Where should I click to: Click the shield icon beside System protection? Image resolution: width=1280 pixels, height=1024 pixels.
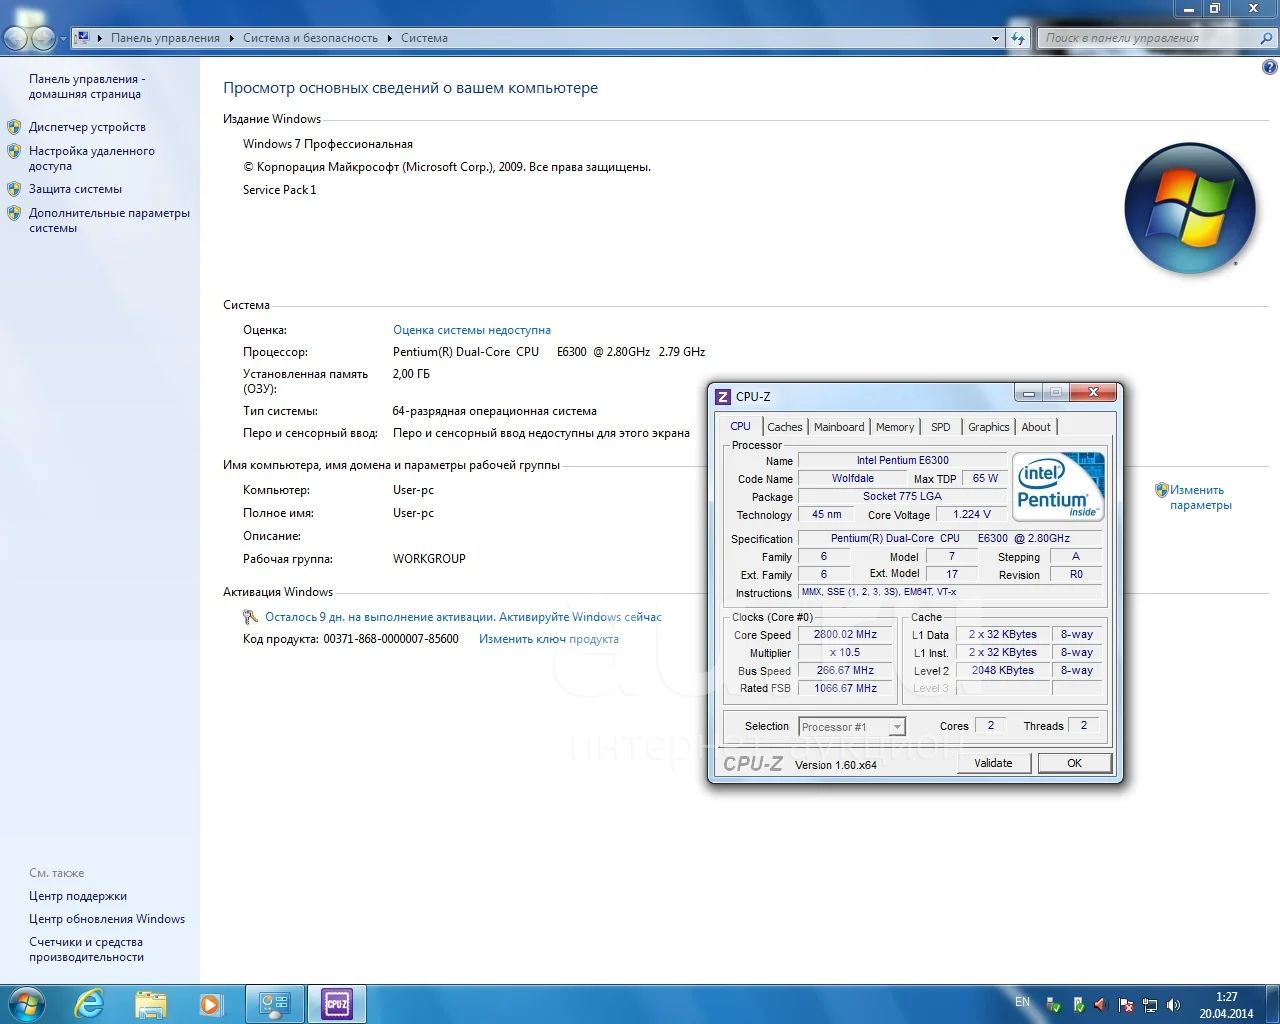click(x=14, y=189)
